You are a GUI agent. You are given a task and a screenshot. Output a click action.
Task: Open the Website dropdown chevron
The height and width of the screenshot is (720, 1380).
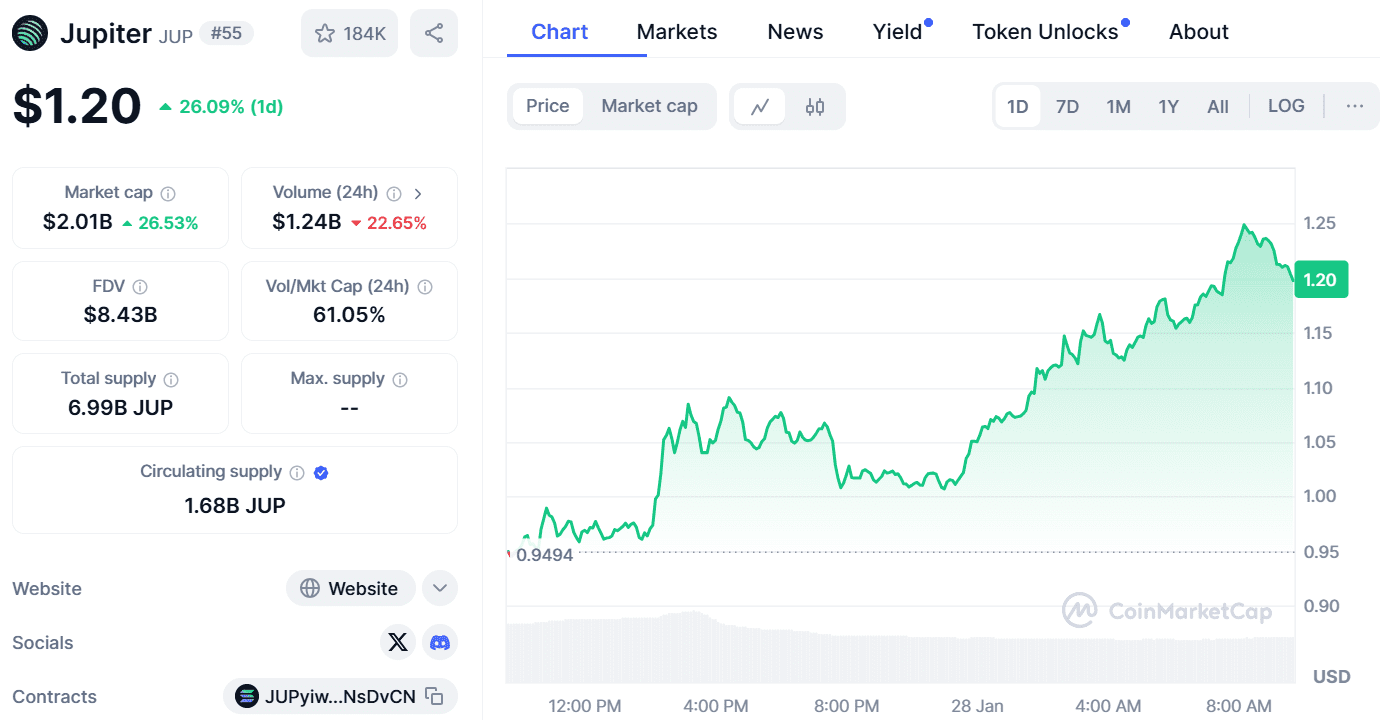click(x=440, y=588)
